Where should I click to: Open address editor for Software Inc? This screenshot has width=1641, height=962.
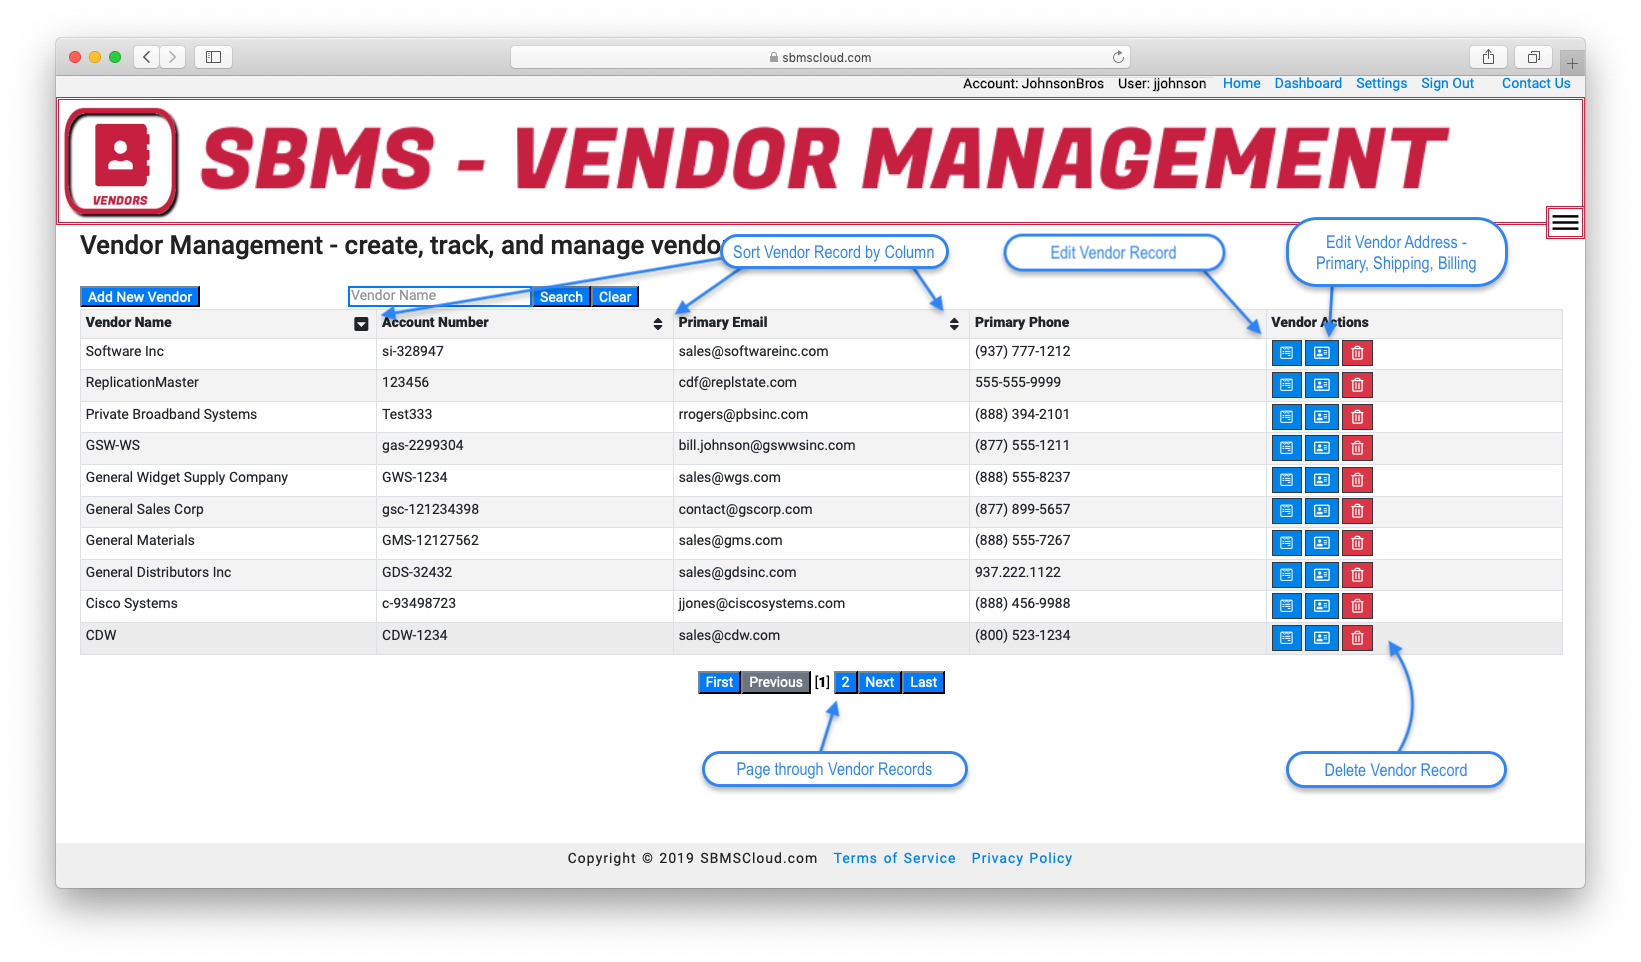pos(1321,353)
